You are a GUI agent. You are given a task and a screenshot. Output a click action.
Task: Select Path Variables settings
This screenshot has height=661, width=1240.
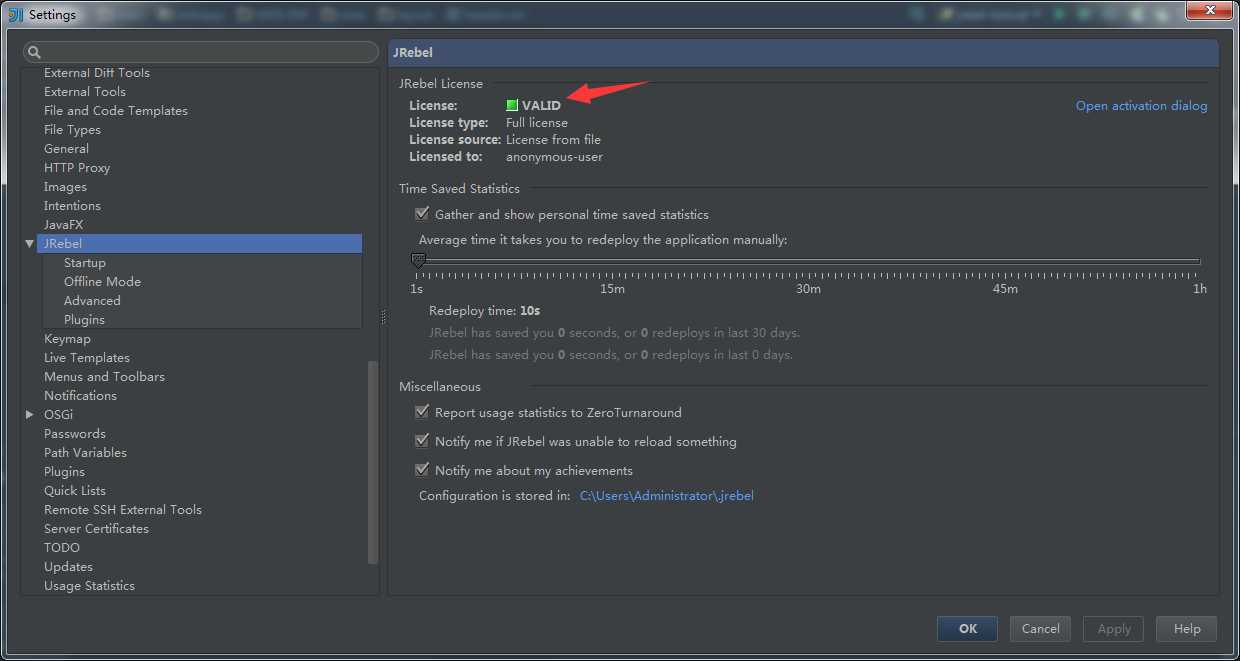pyautogui.click(x=85, y=452)
